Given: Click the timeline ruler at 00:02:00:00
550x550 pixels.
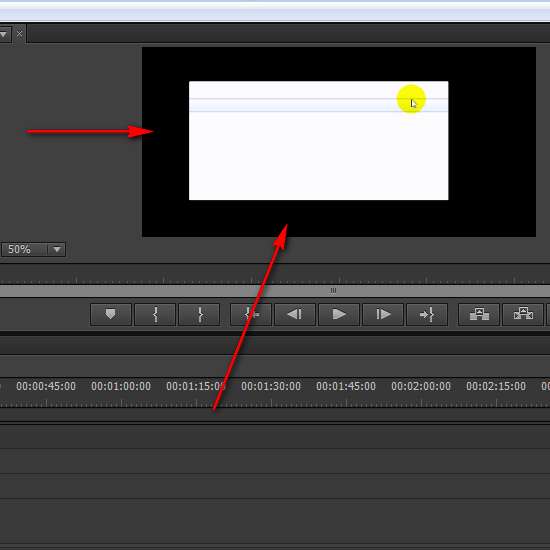Looking at the screenshot, I should [421, 386].
